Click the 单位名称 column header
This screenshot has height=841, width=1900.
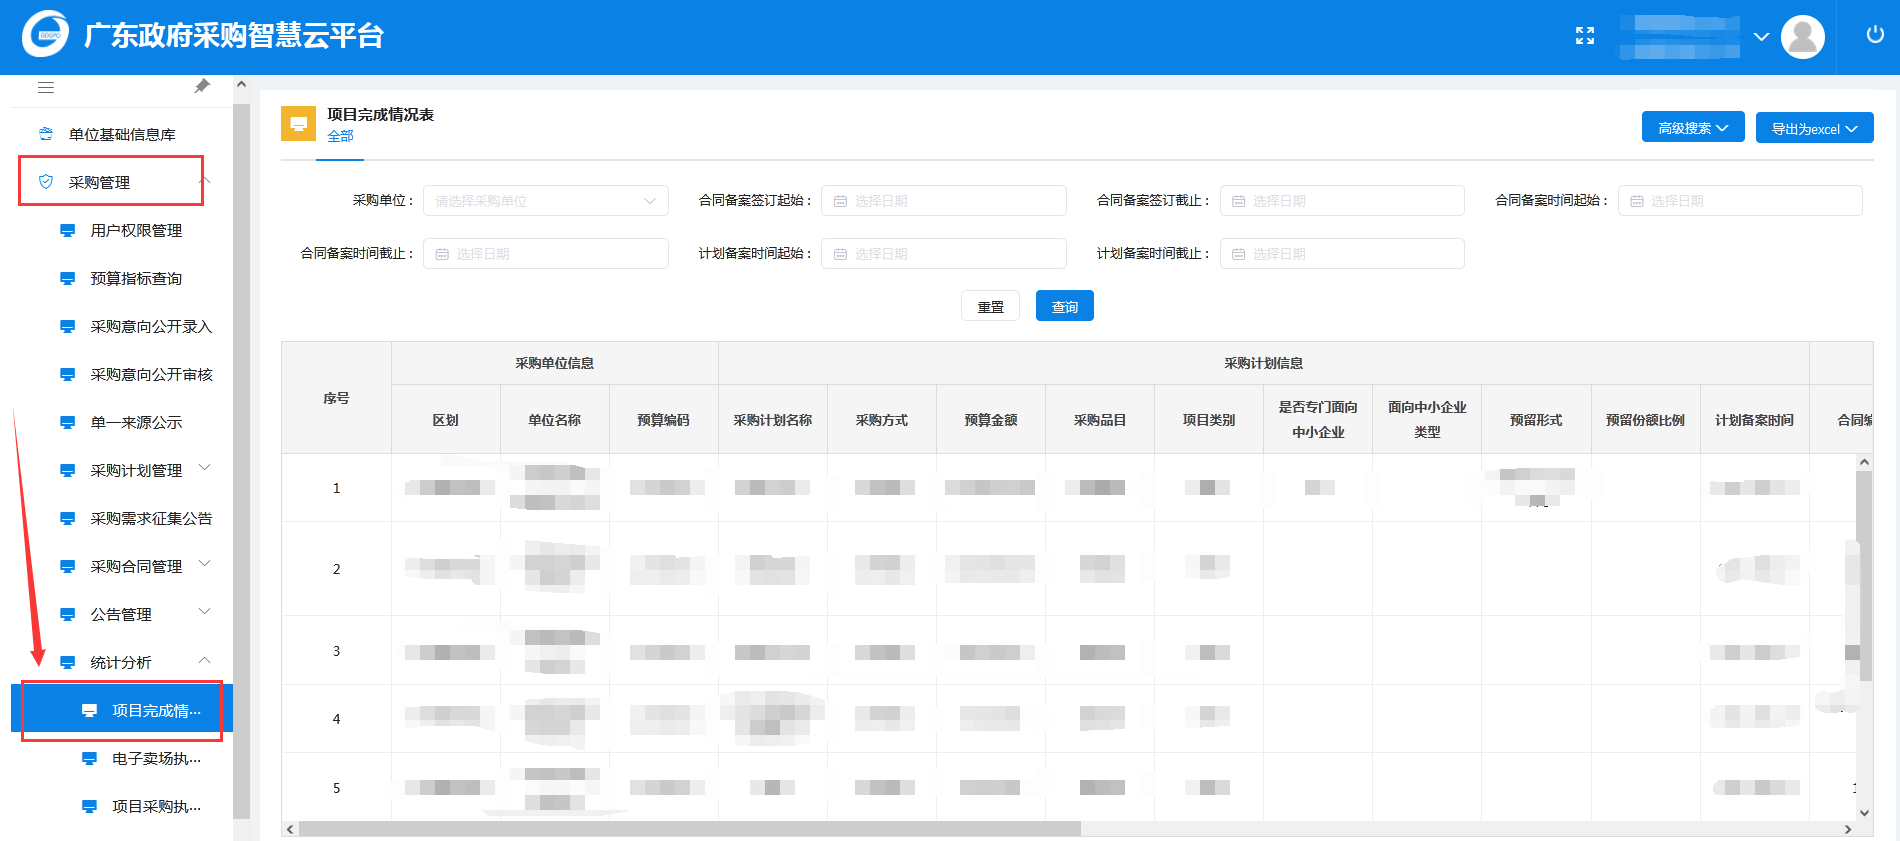coord(555,420)
